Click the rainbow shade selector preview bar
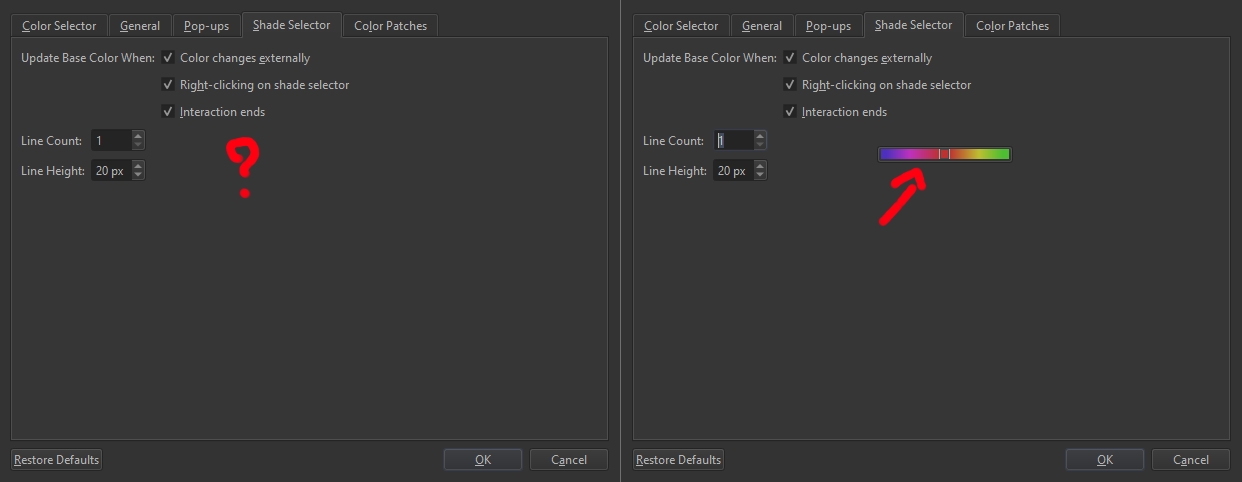This screenshot has height=482, width=1242. (x=944, y=154)
